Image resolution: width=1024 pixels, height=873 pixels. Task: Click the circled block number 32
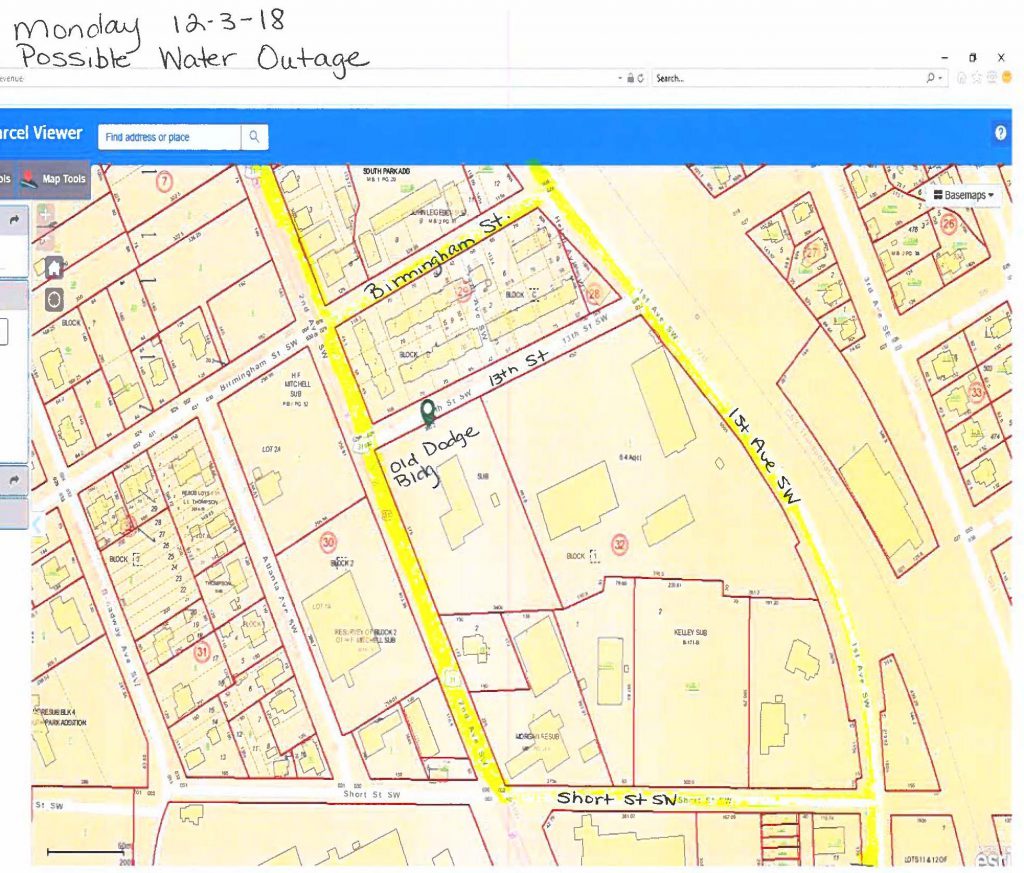(620, 544)
